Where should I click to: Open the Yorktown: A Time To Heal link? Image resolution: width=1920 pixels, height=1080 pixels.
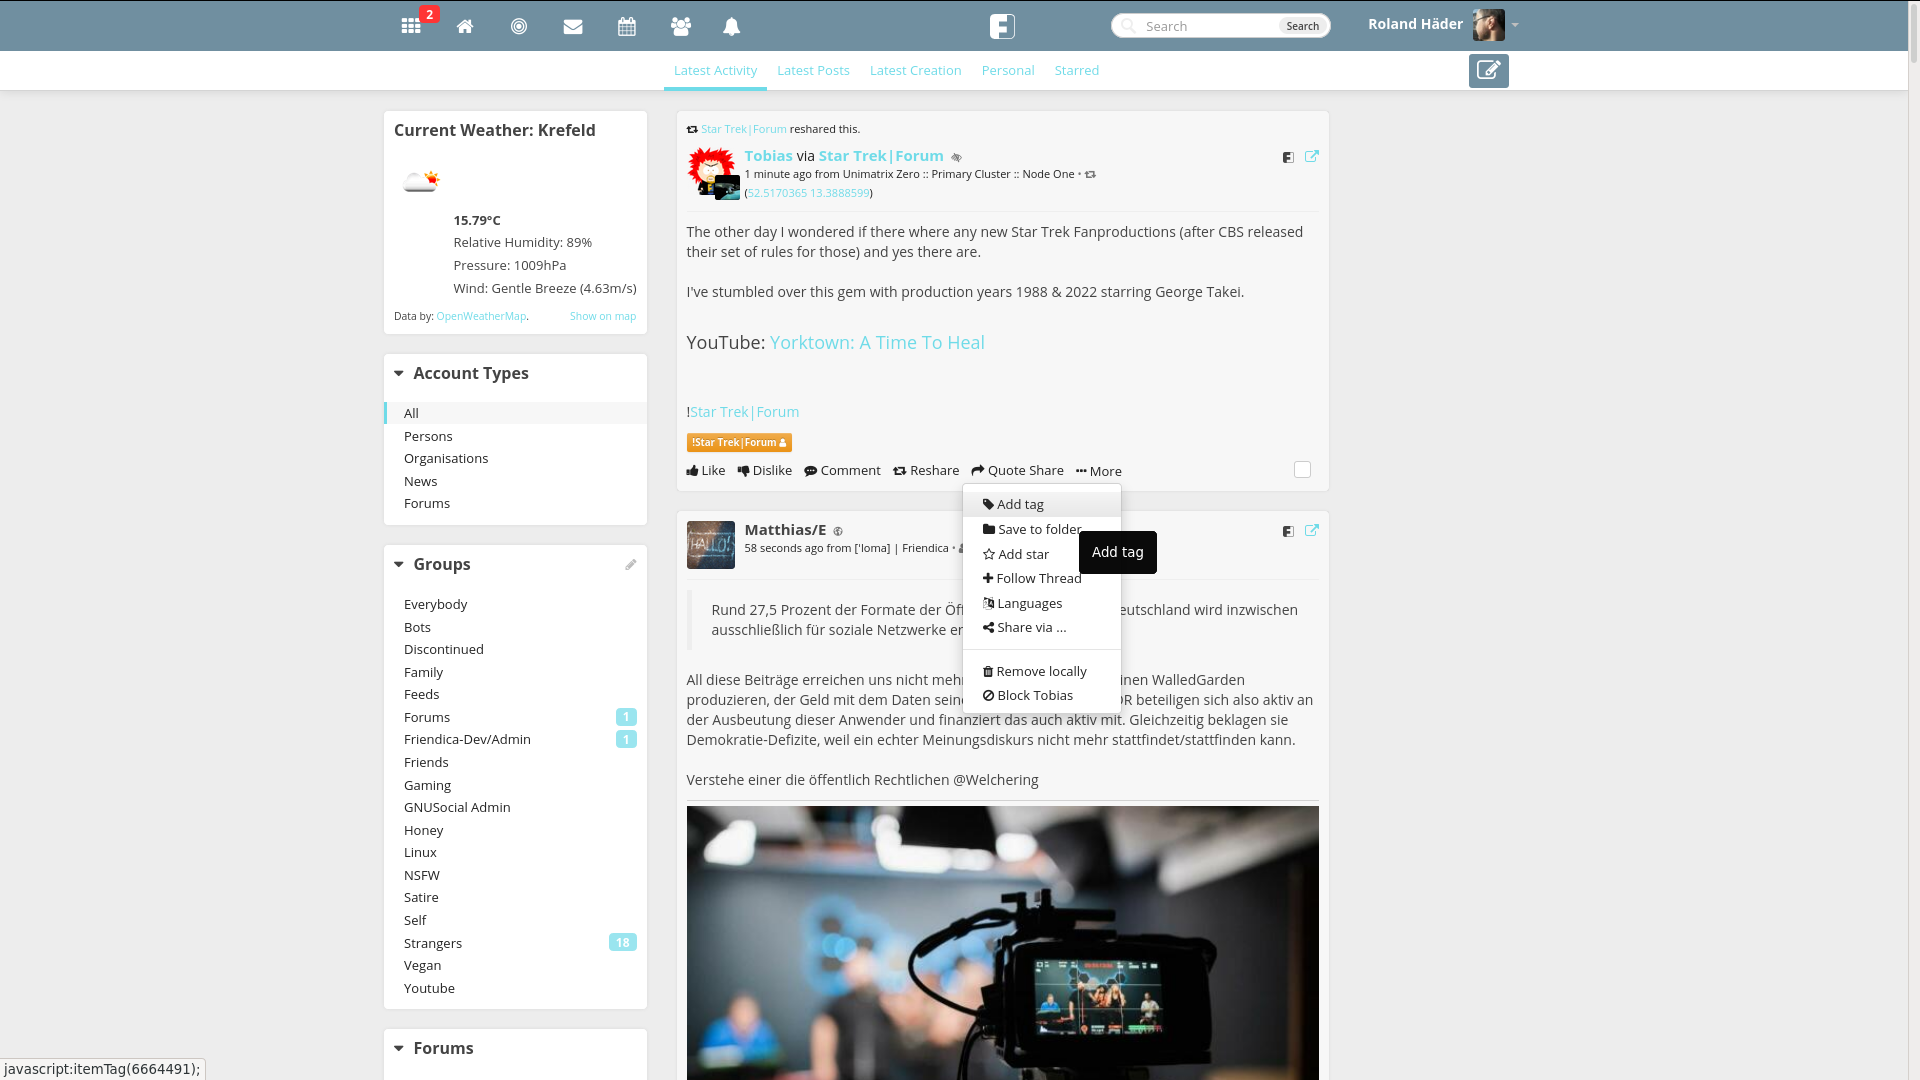[877, 342]
